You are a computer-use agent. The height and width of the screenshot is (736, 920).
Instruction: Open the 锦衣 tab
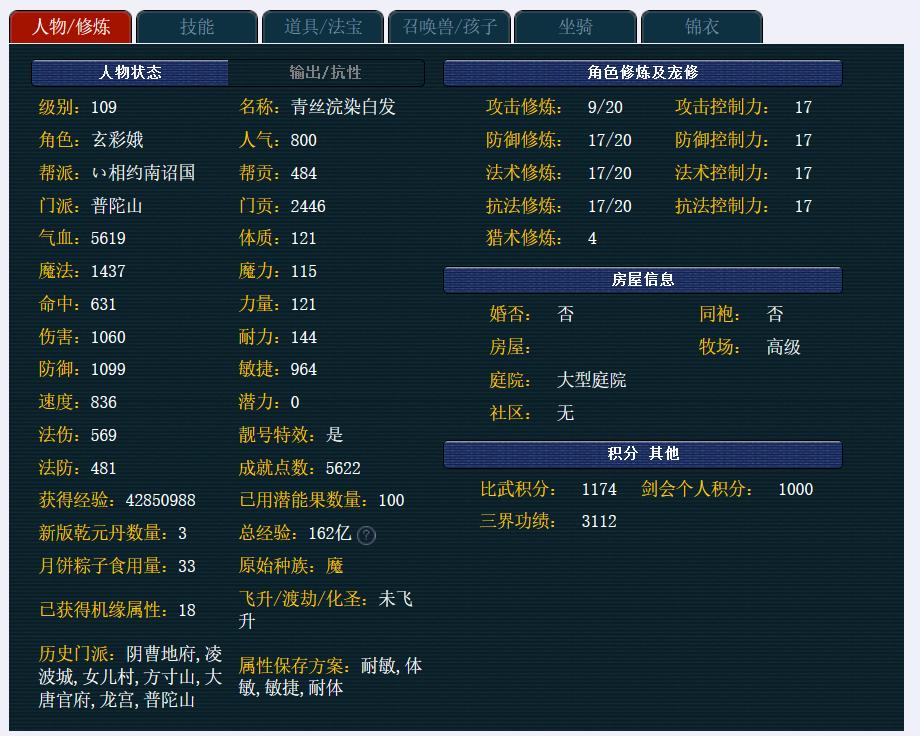coord(702,27)
